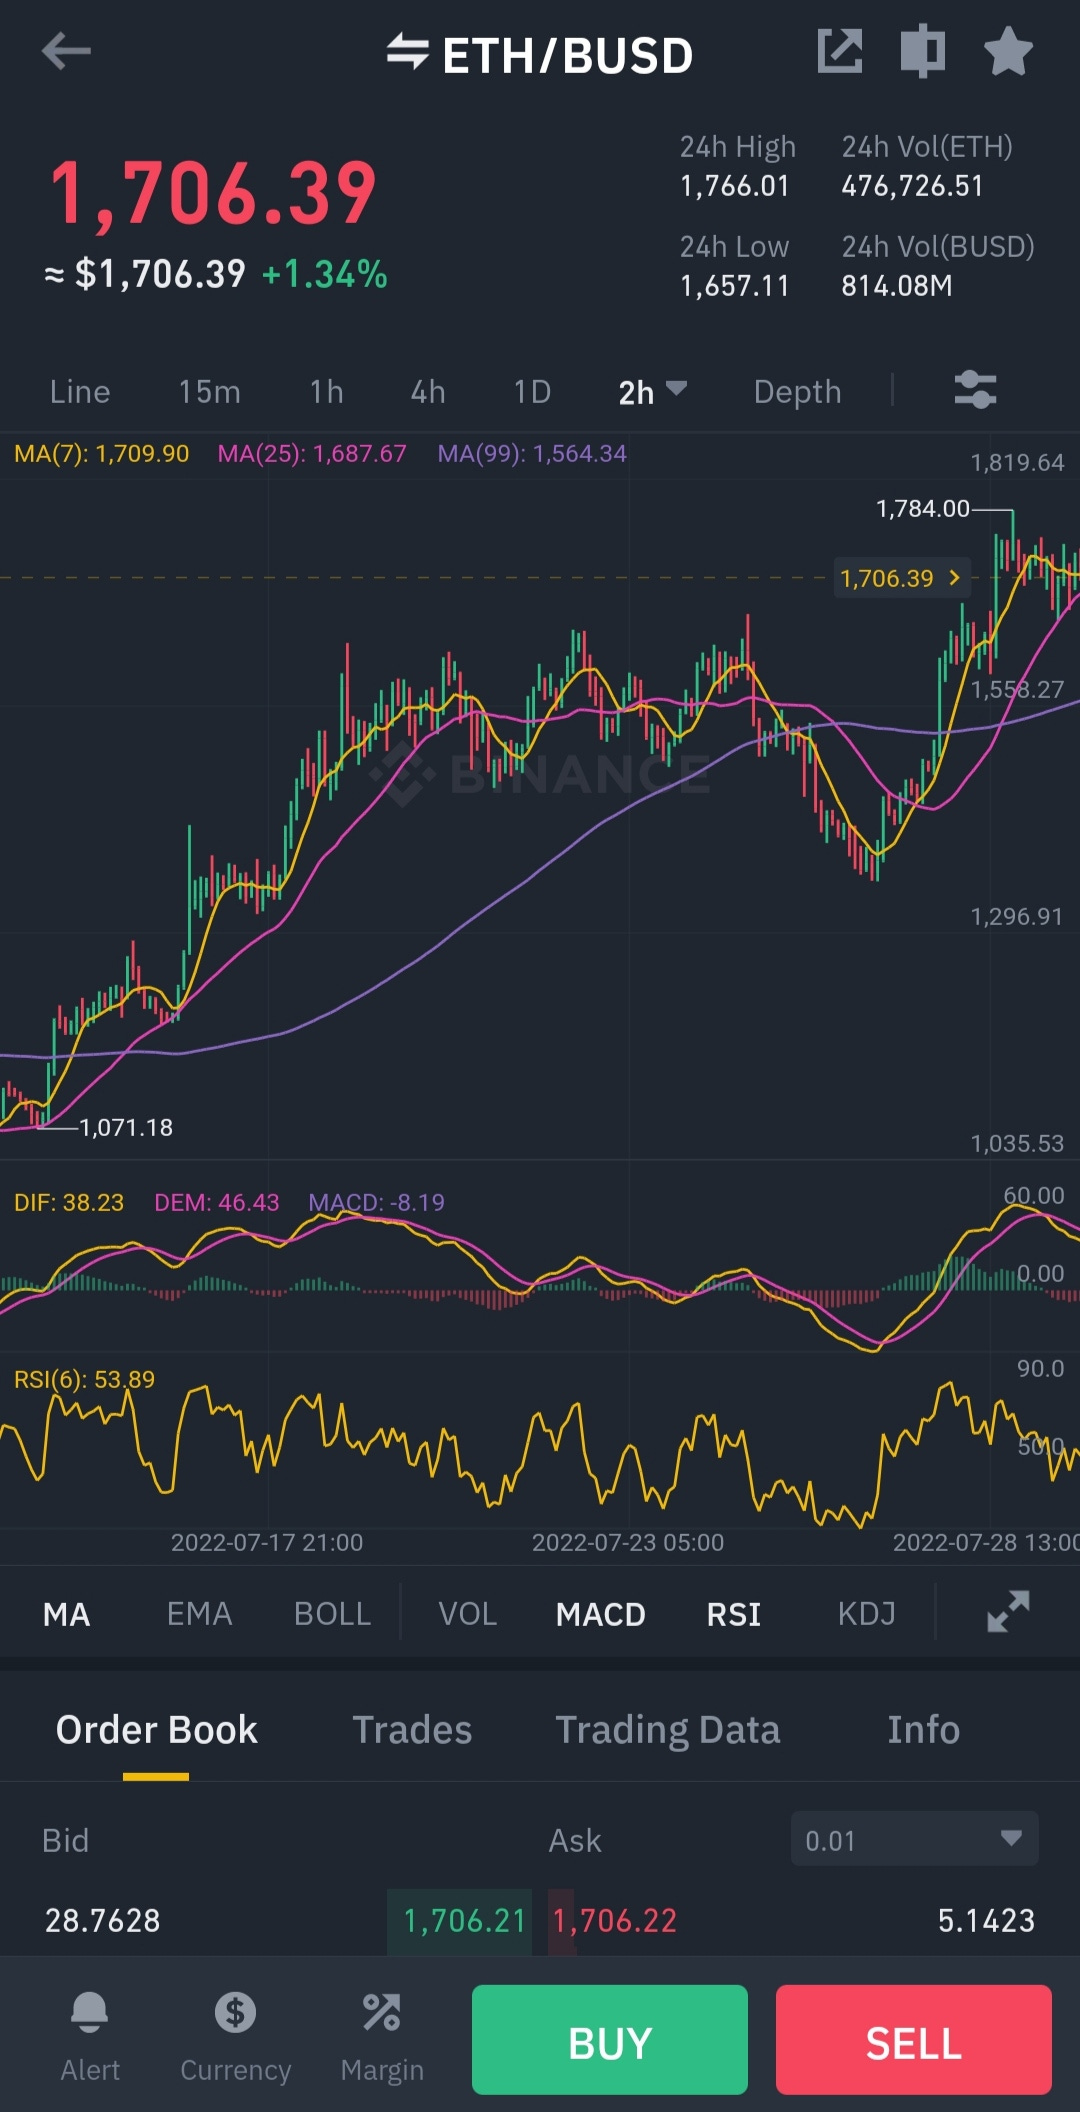The height and width of the screenshot is (2112, 1080).
Task: Add pair to favorites with star
Action: click(1007, 51)
